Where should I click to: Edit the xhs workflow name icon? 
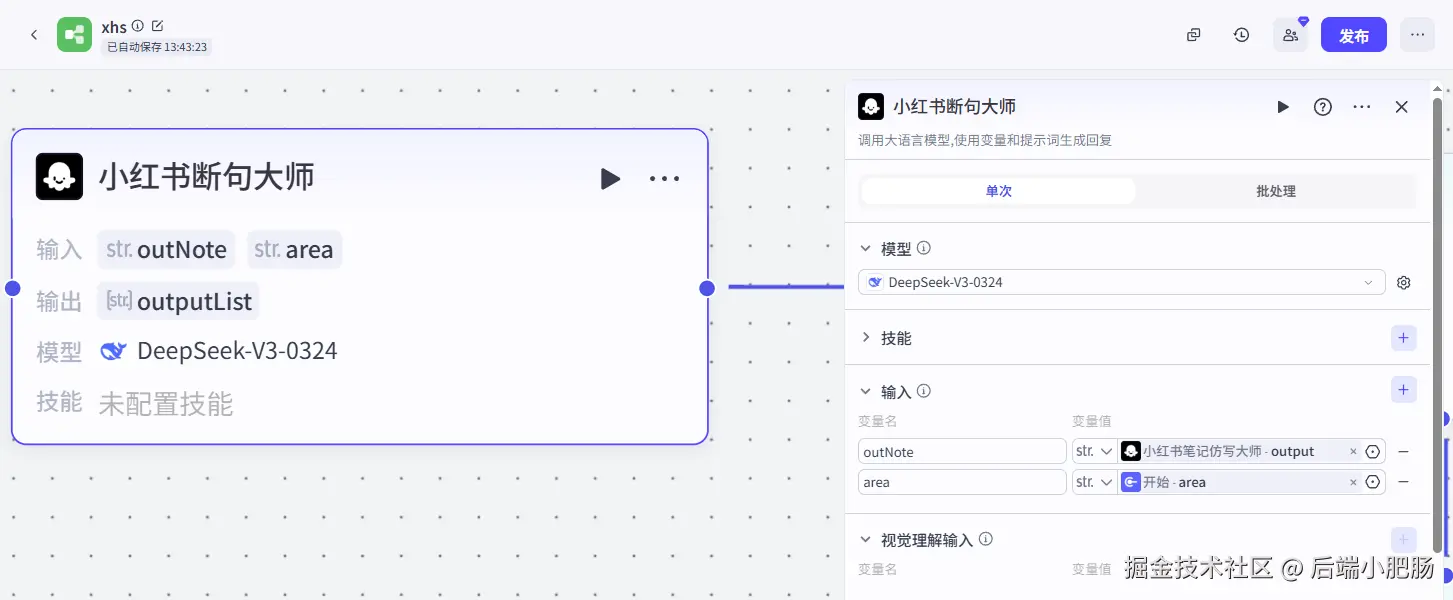pyautogui.click(x=157, y=26)
